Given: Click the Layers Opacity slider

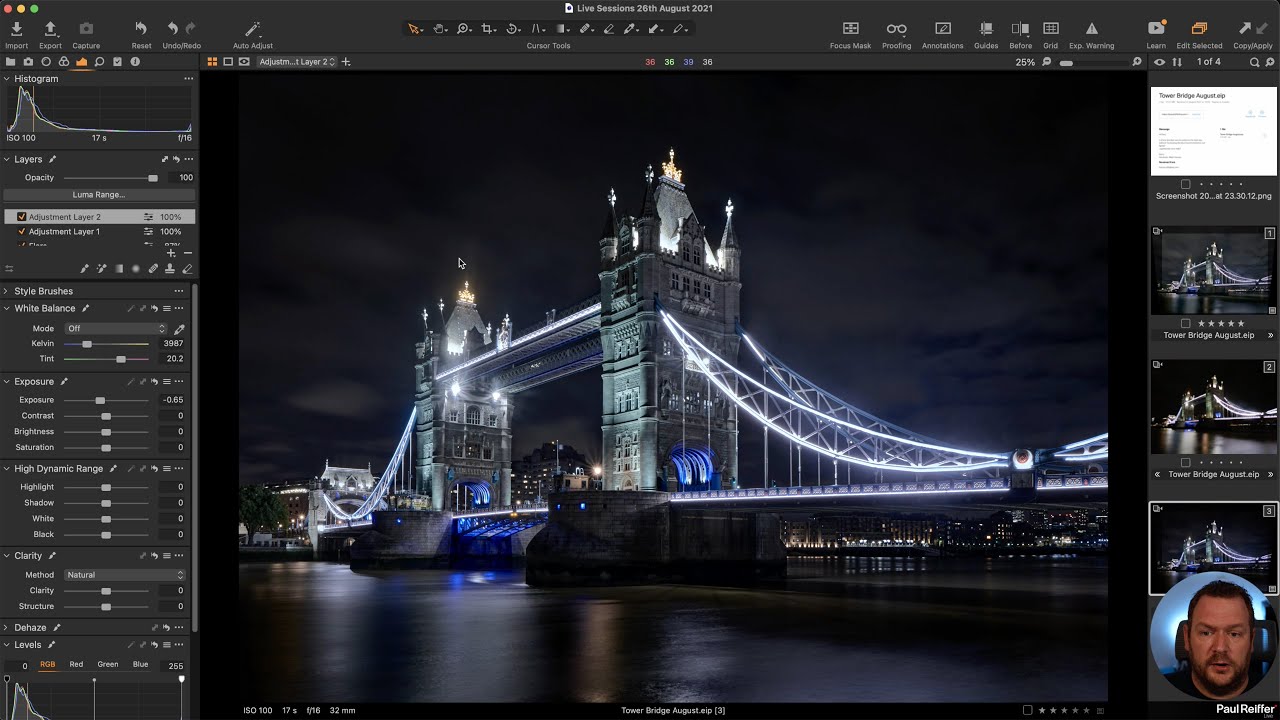Looking at the screenshot, I should (x=111, y=178).
